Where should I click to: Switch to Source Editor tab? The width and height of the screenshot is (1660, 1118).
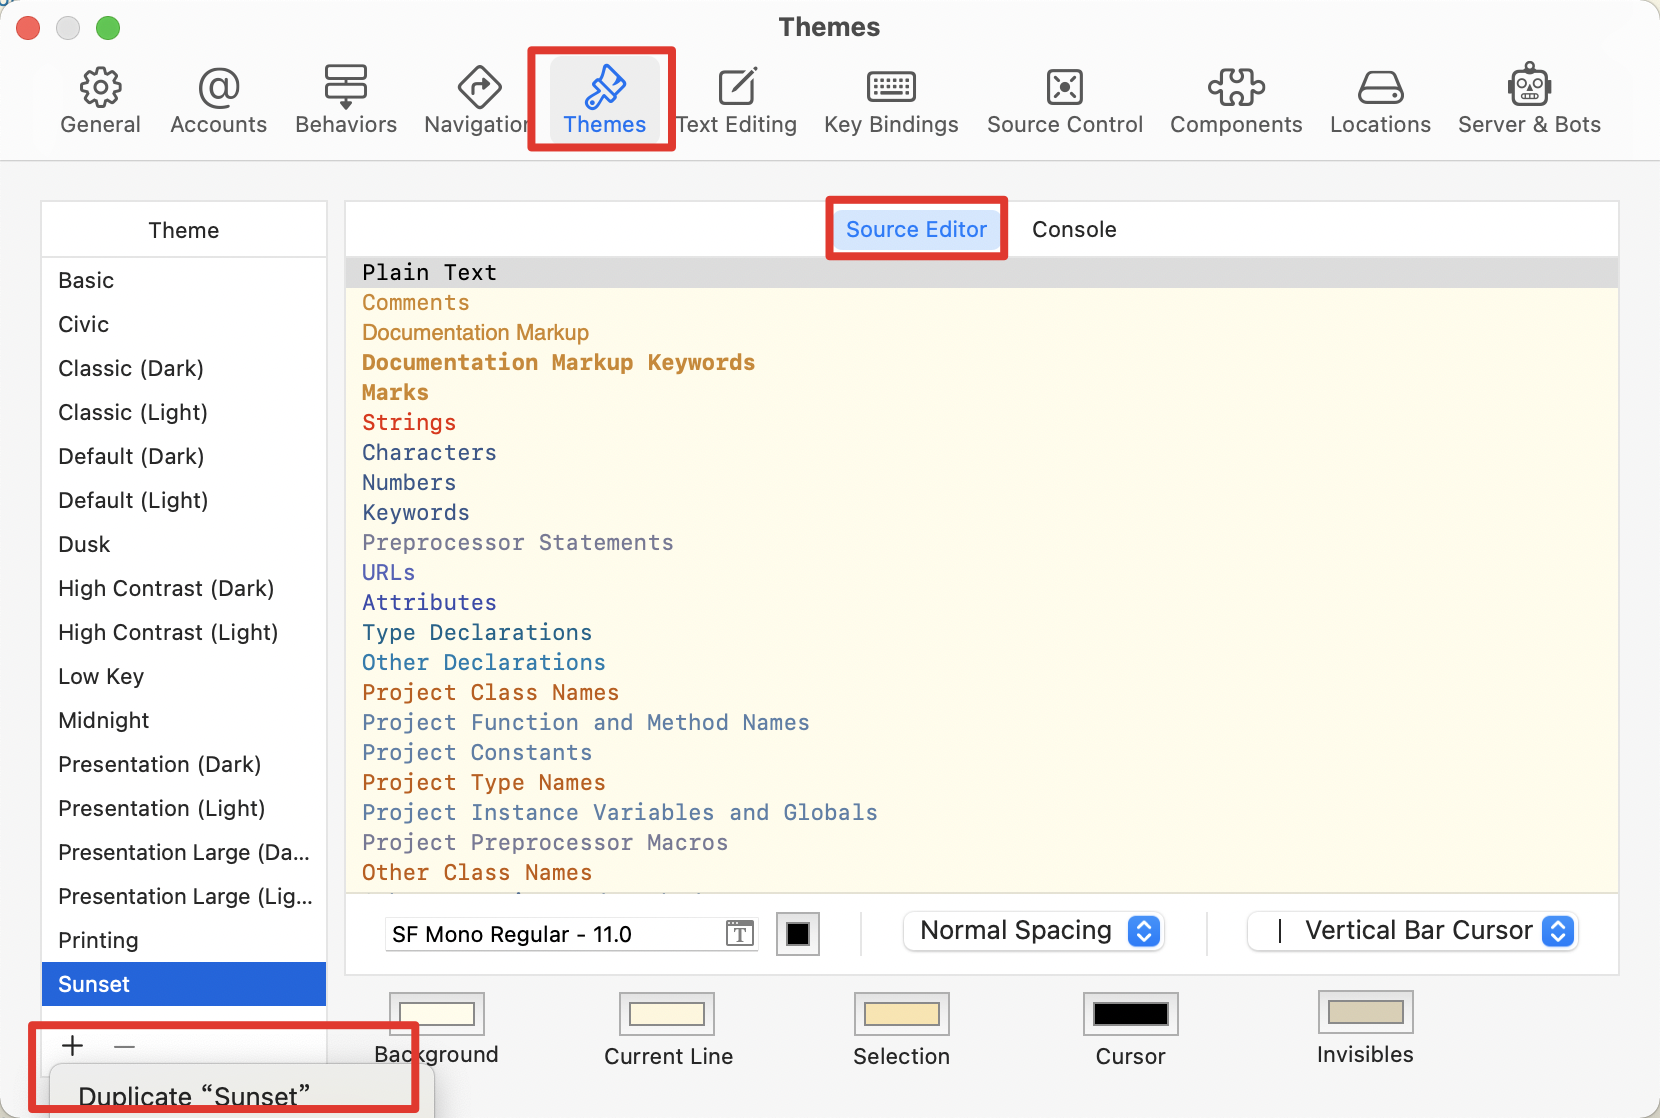(916, 229)
